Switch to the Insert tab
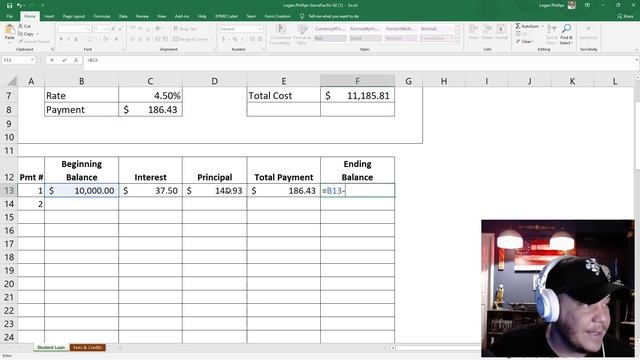The width and height of the screenshot is (640, 360). click(49, 16)
